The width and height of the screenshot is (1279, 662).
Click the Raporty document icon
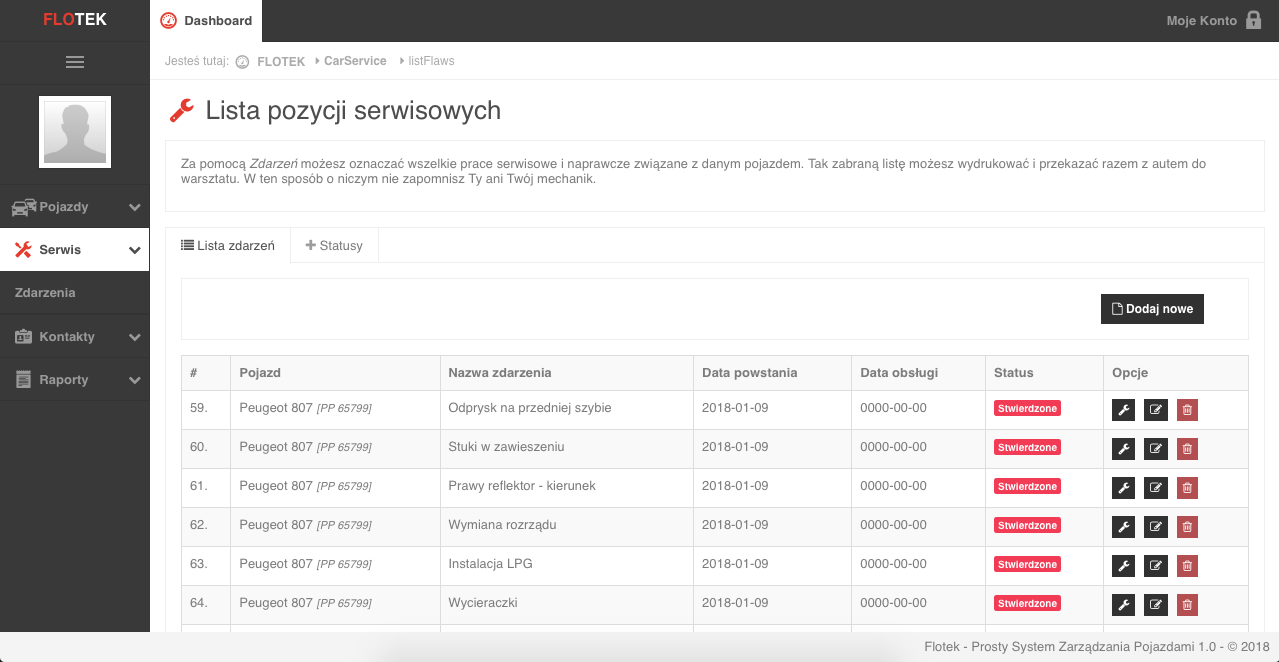click(24, 380)
